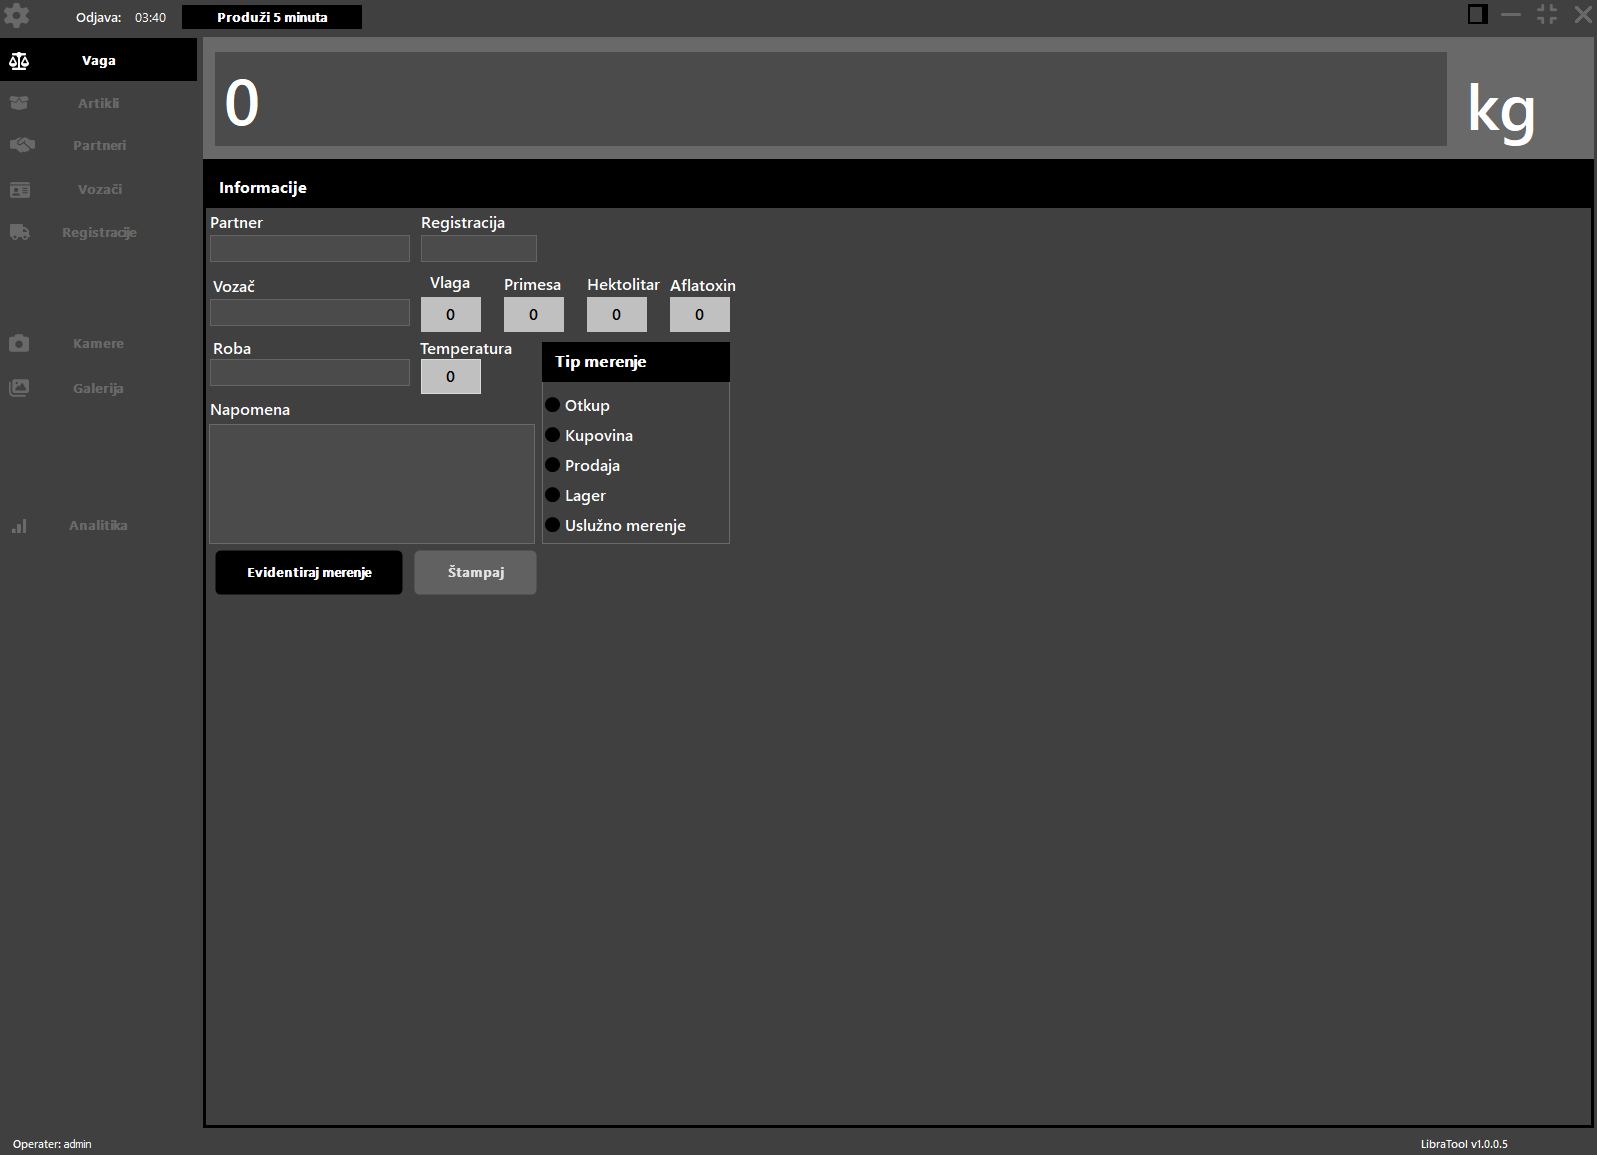Viewport: 1597px width, 1155px height.
Task: Click the weight display field
Action: point(831,99)
